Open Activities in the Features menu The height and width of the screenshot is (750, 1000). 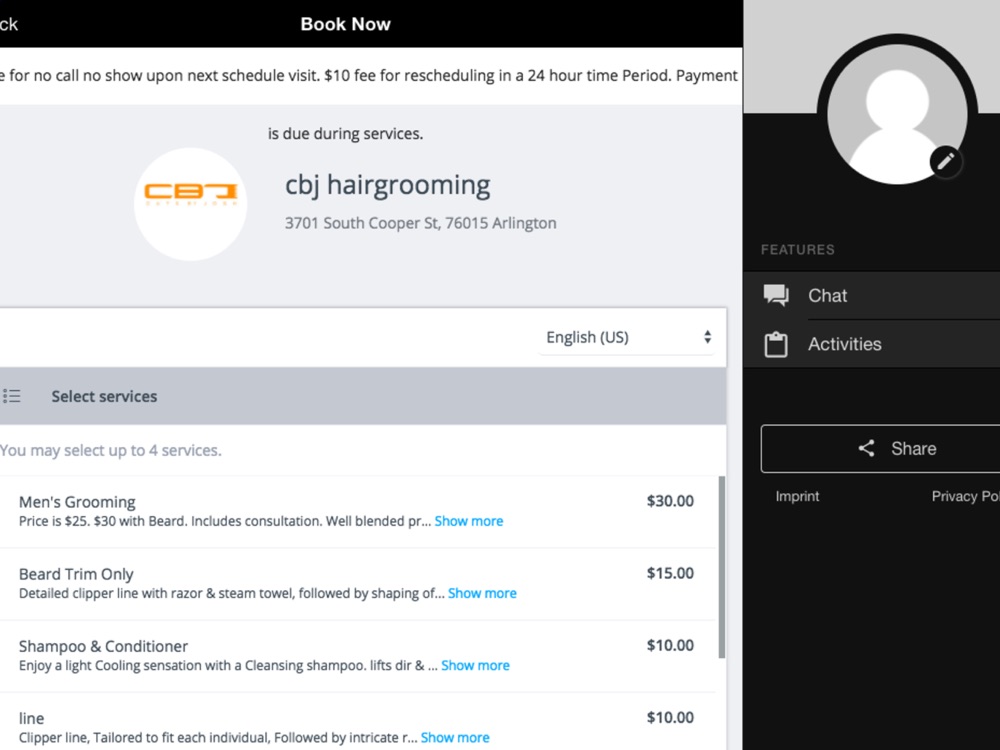pyautogui.click(x=872, y=344)
